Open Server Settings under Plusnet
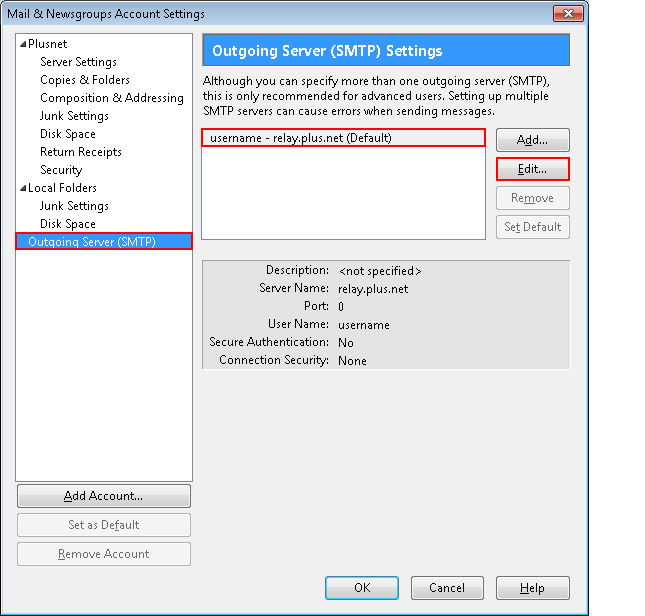The width and height of the screenshot is (645, 616). pos(78,62)
